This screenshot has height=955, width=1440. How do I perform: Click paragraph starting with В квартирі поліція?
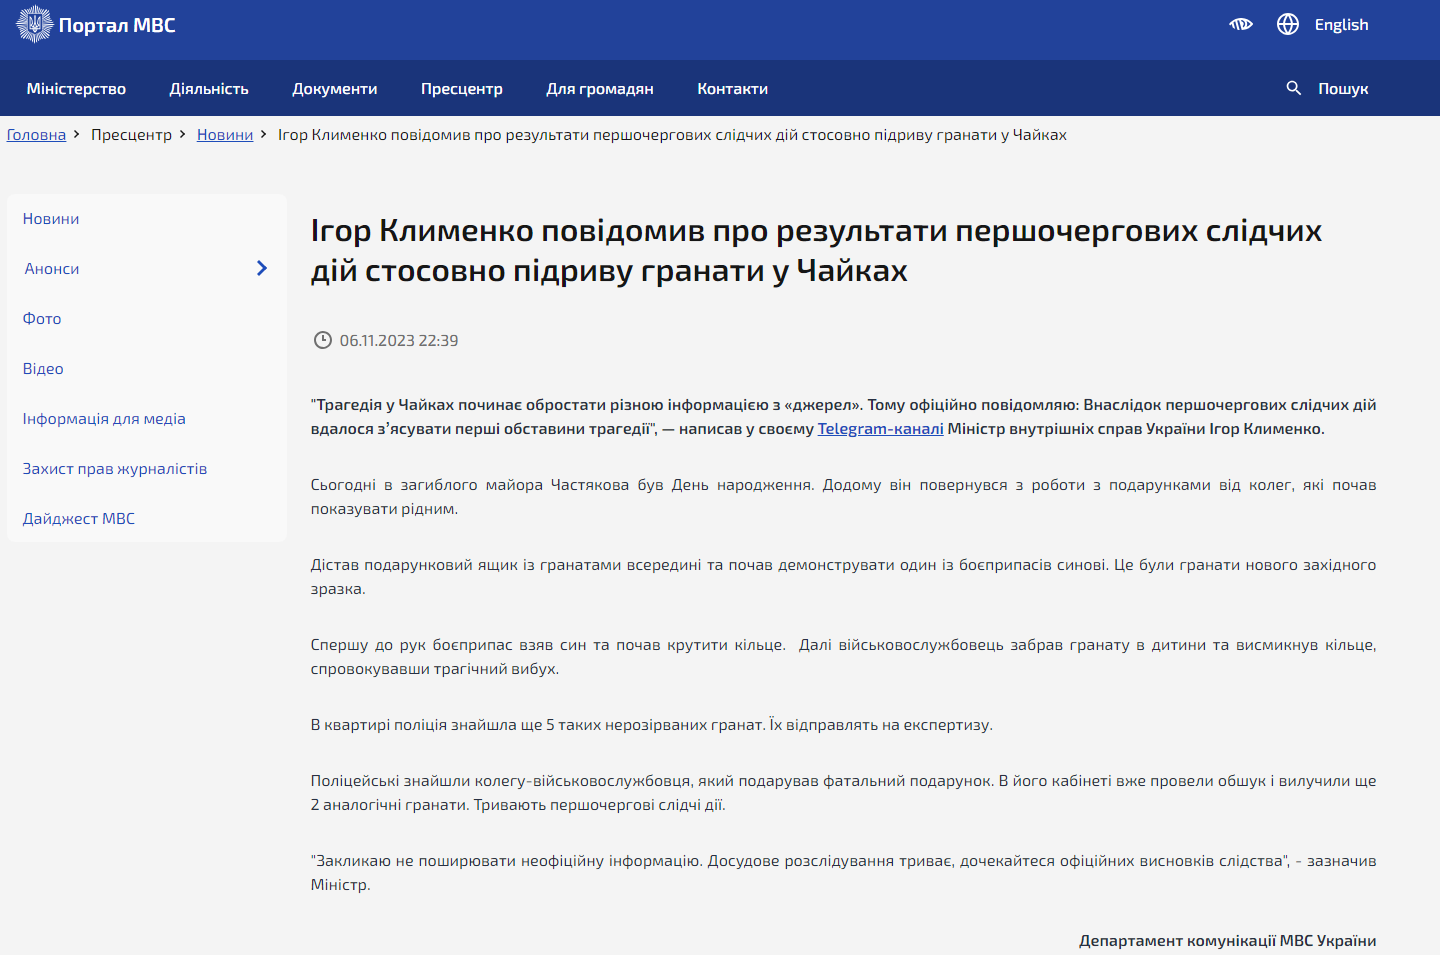point(651,725)
